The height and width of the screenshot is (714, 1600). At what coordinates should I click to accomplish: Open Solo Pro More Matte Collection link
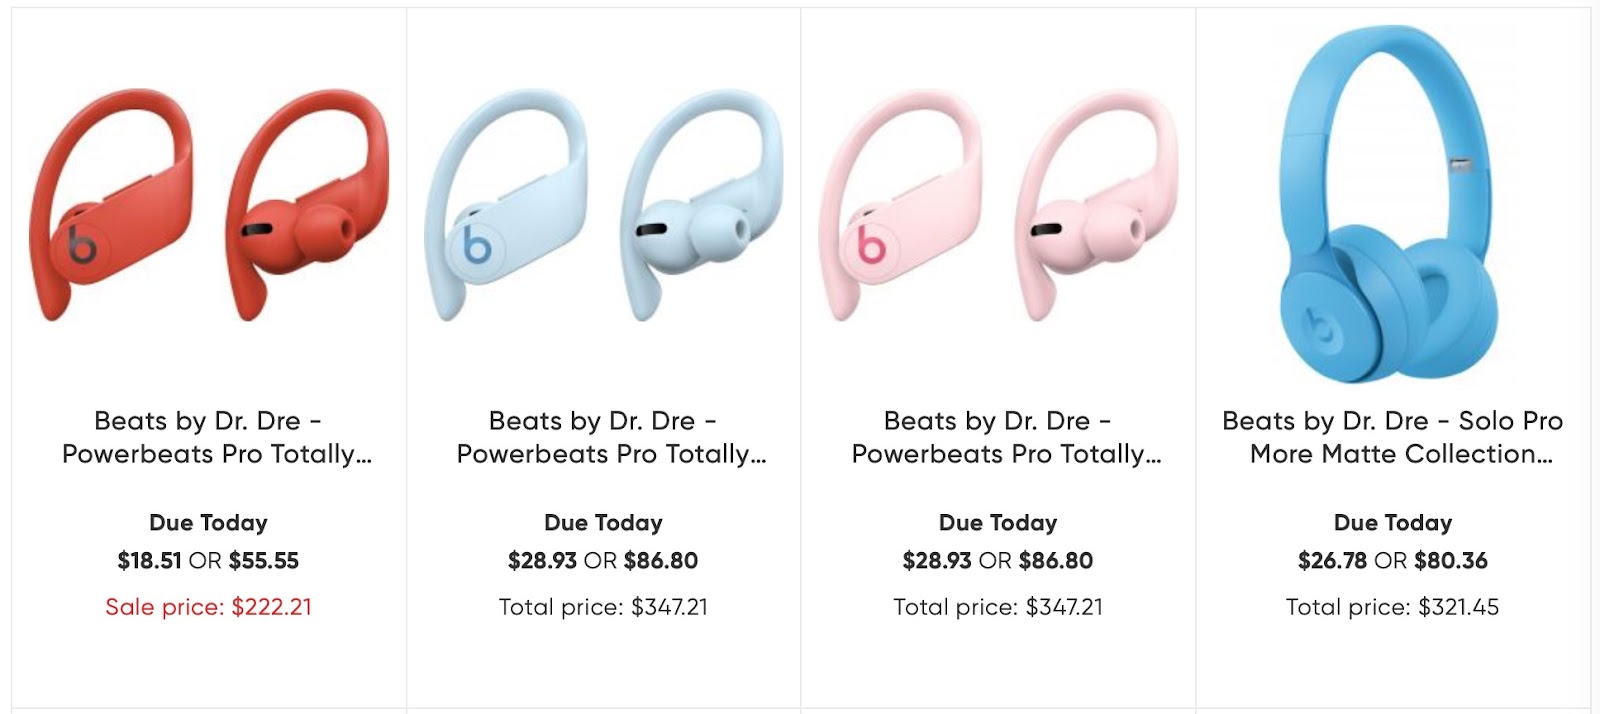[x=1393, y=437]
